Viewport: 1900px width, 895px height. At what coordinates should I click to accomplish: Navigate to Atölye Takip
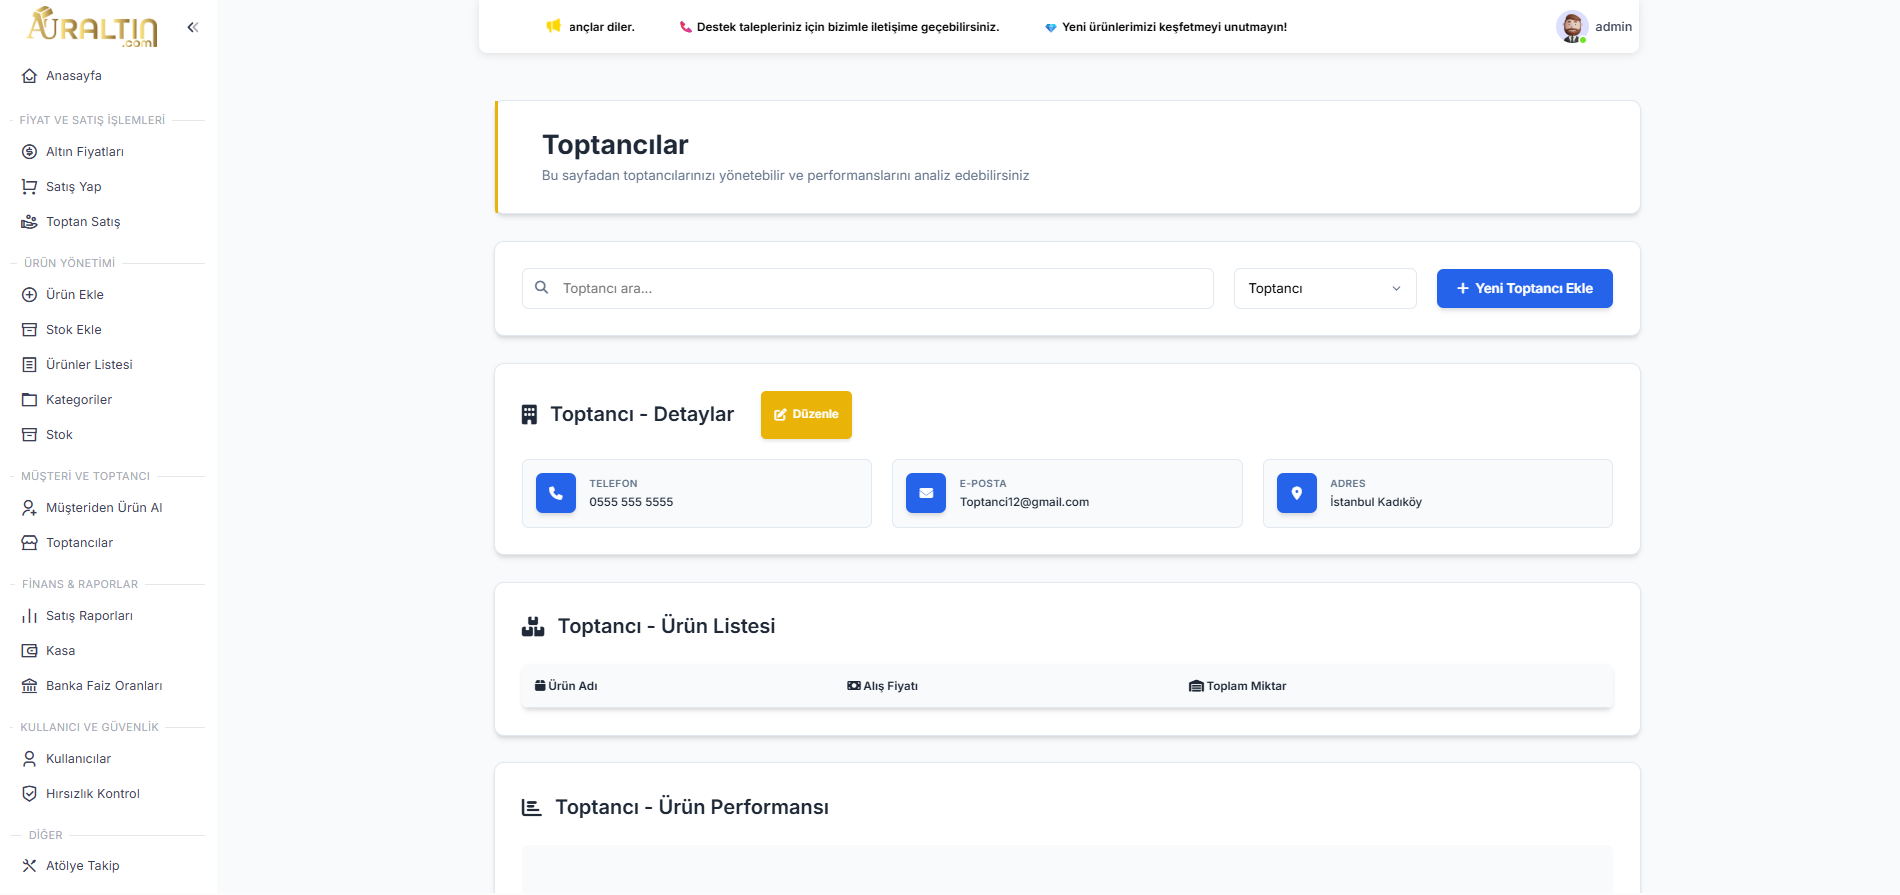82,866
